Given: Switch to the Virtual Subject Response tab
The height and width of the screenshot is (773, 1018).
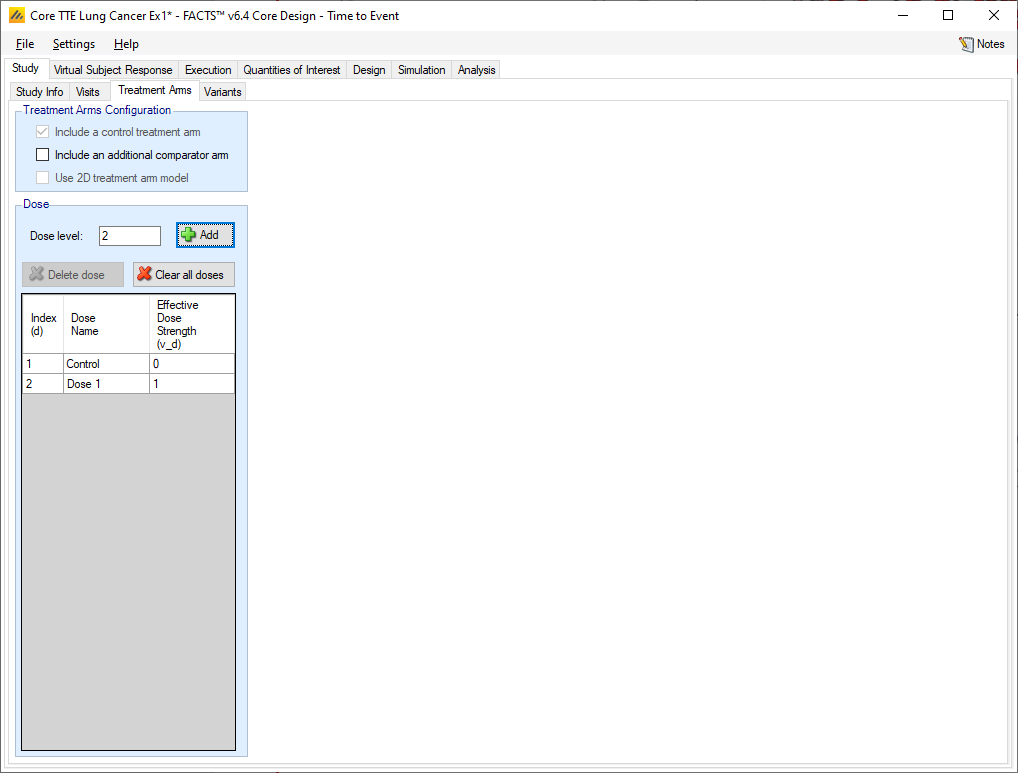Looking at the screenshot, I should [113, 70].
